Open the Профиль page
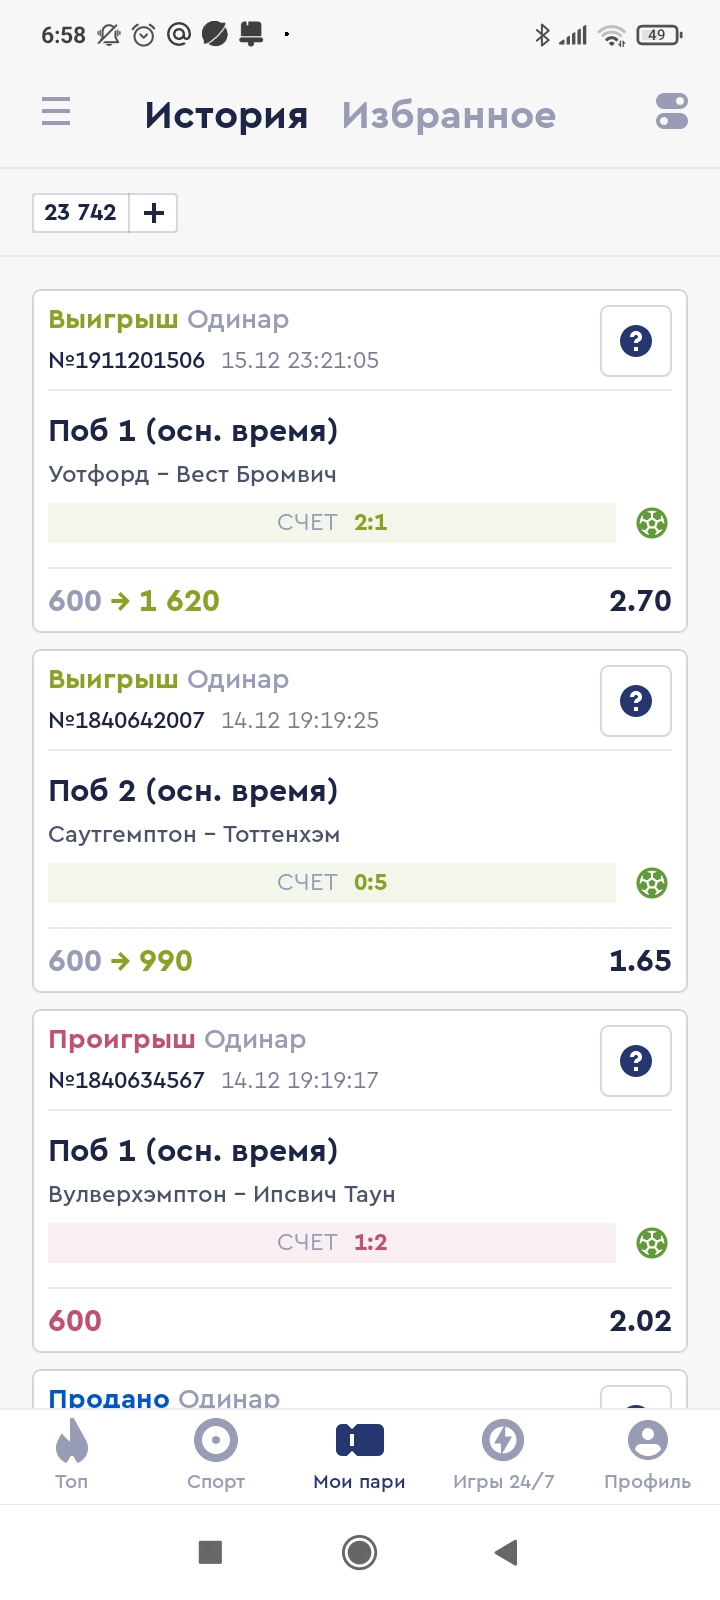Image resolution: width=720 pixels, height=1600 pixels. [647, 1455]
